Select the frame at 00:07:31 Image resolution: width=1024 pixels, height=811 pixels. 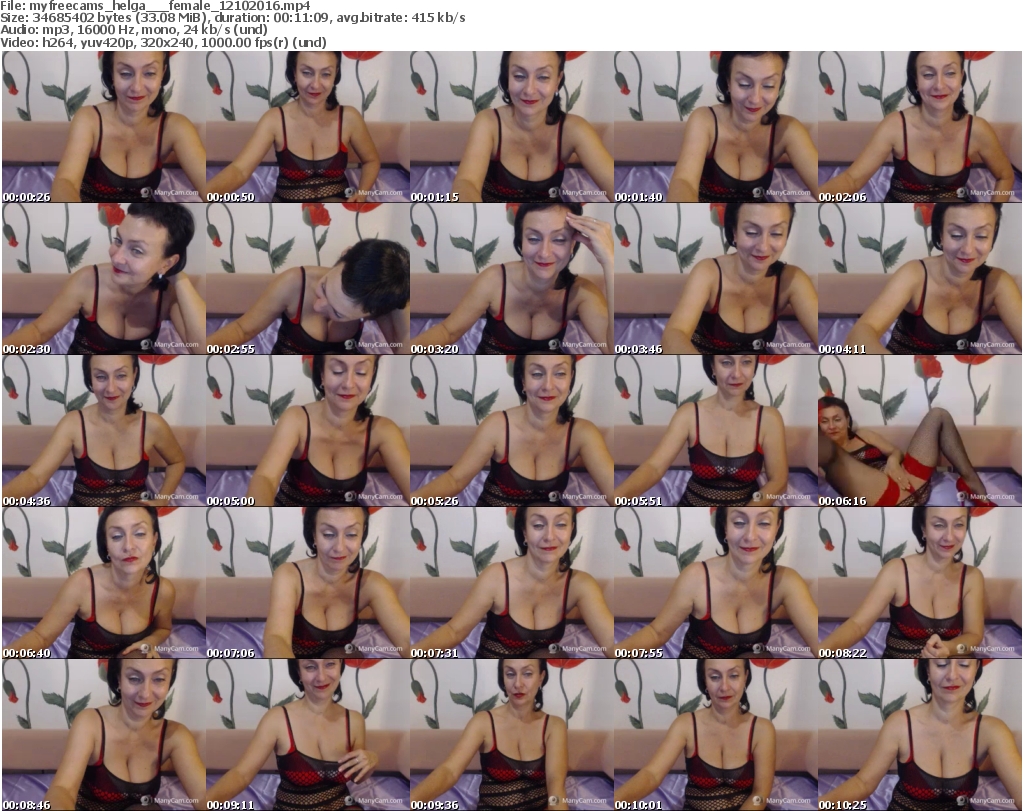click(511, 583)
